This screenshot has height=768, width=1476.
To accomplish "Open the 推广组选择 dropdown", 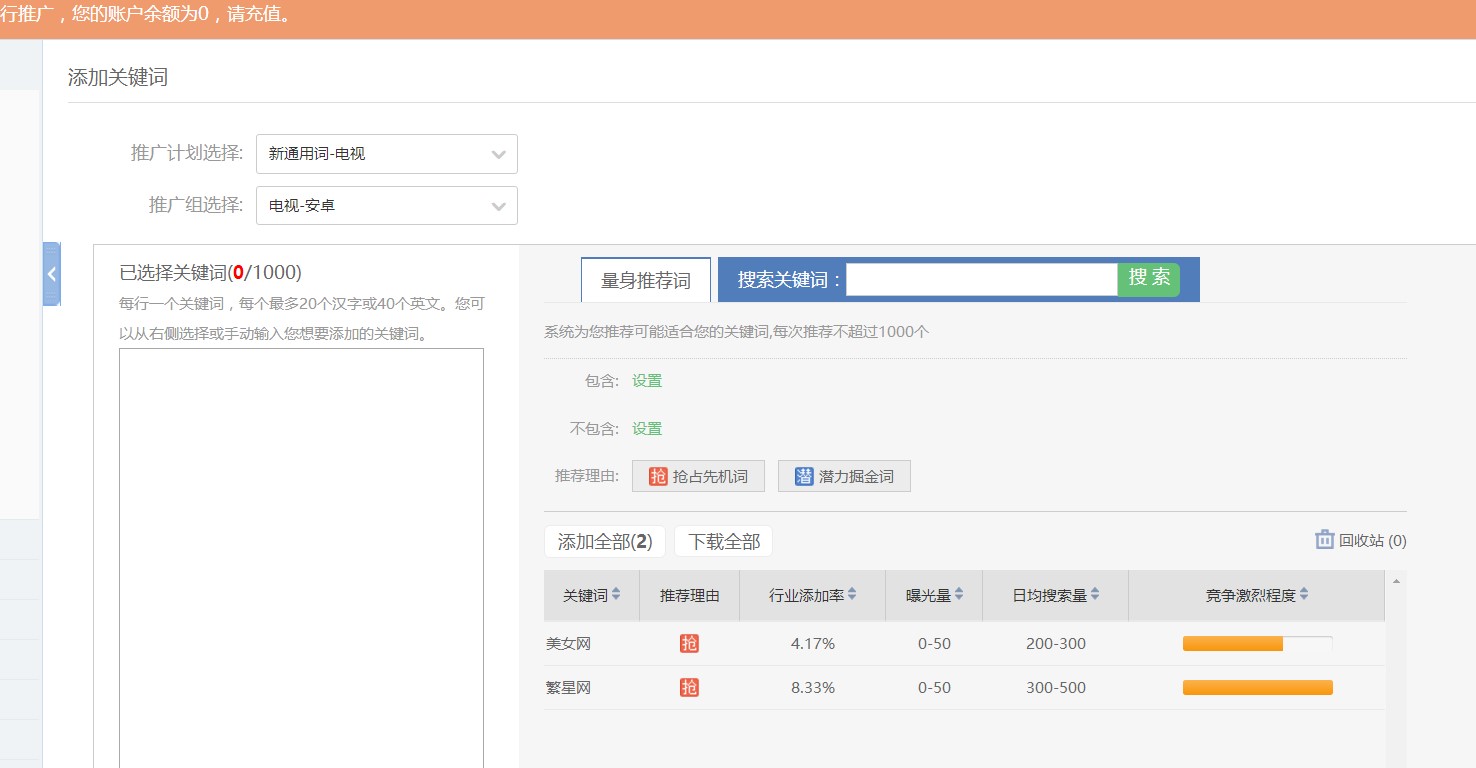I will [386, 206].
